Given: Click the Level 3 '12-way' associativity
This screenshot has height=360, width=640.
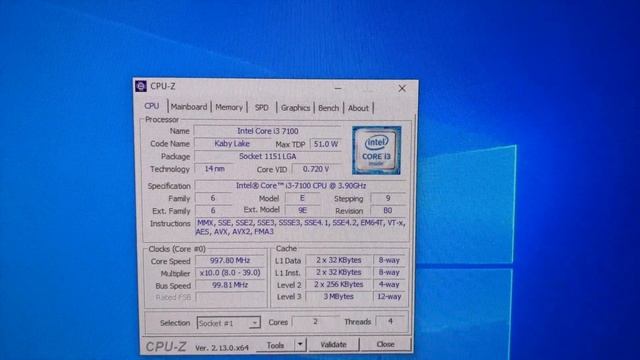Looking at the screenshot, I should 389,296.
